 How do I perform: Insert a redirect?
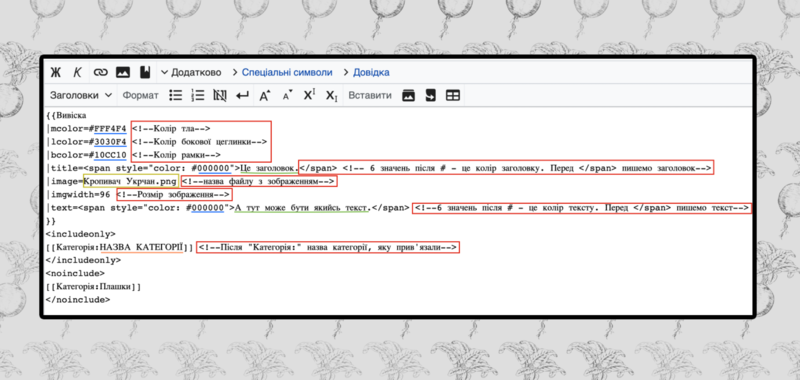pyautogui.click(x=431, y=95)
